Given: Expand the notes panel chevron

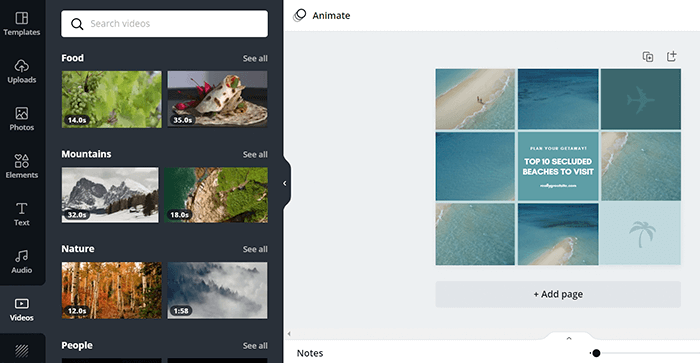Looking at the screenshot, I should pyautogui.click(x=569, y=338).
